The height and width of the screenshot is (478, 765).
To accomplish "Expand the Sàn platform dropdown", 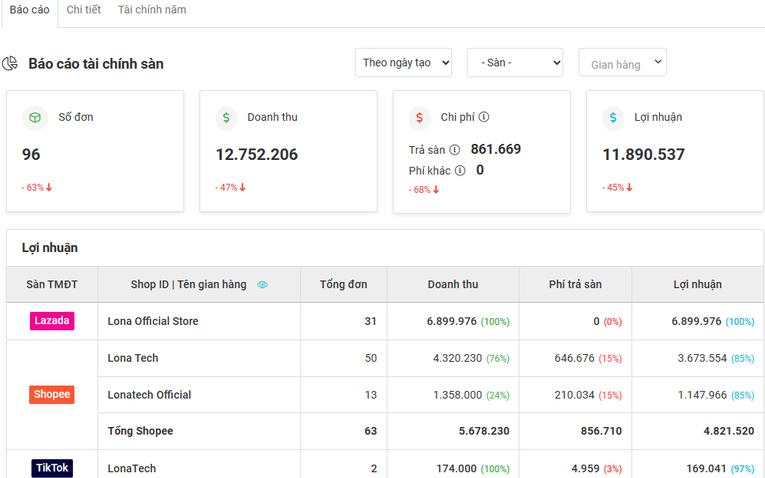I will pyautogui.click(x=515, y=62).
